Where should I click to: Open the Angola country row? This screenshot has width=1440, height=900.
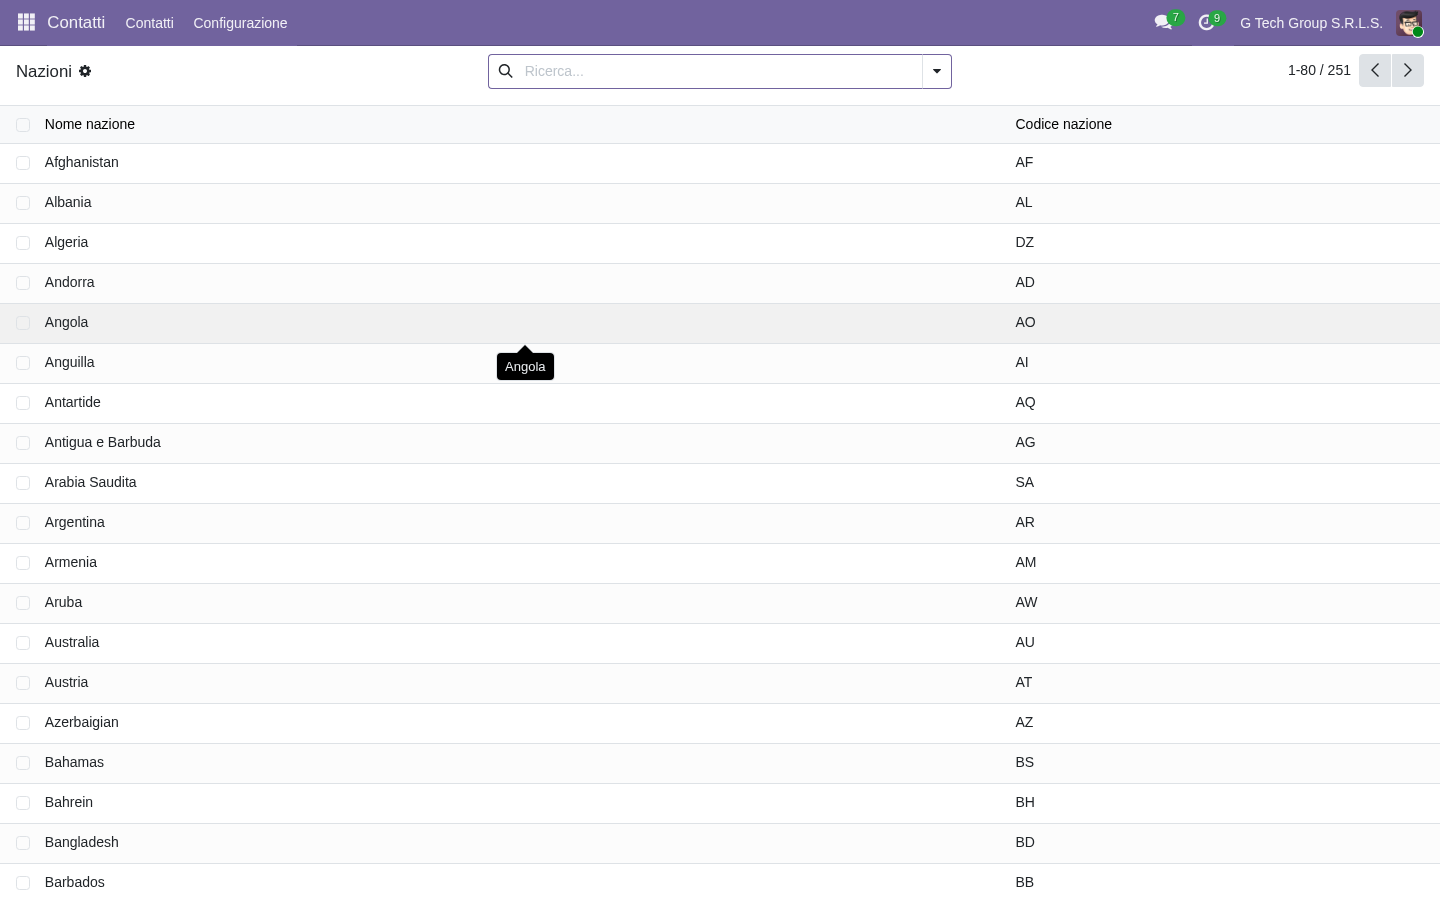point(720,323)
